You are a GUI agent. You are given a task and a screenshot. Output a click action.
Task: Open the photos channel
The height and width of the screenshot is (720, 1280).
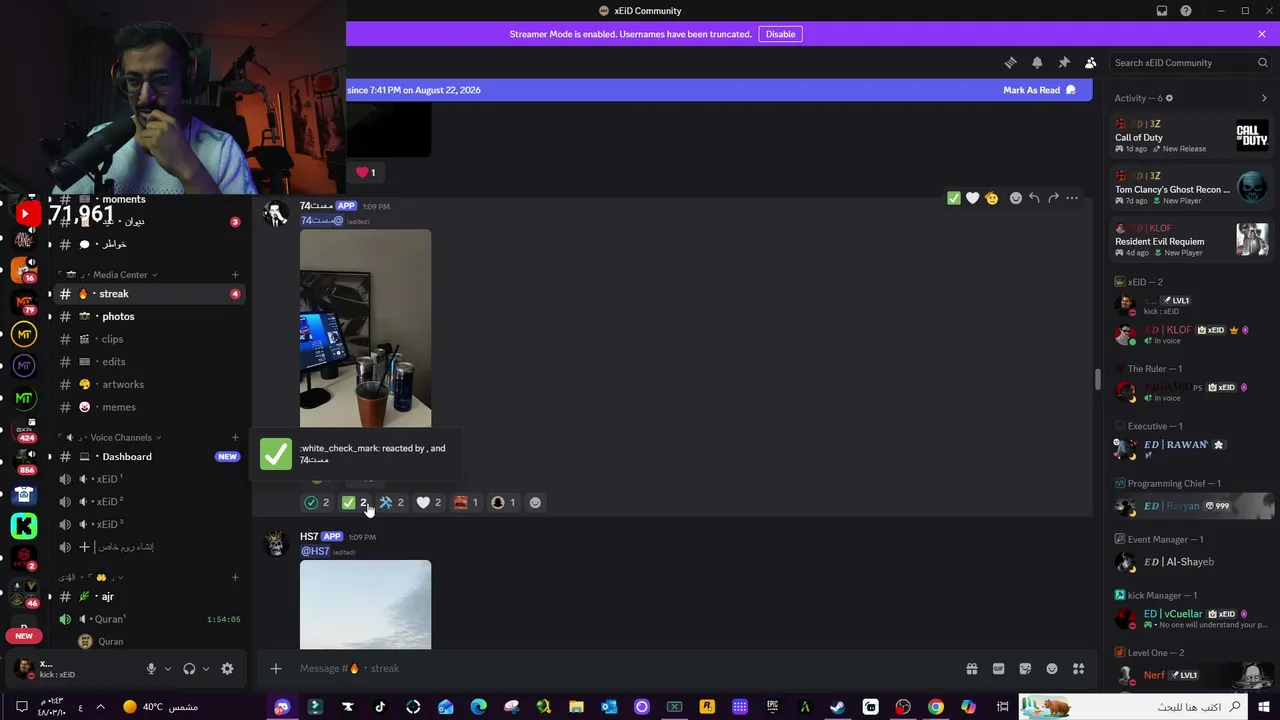[150, 316]
